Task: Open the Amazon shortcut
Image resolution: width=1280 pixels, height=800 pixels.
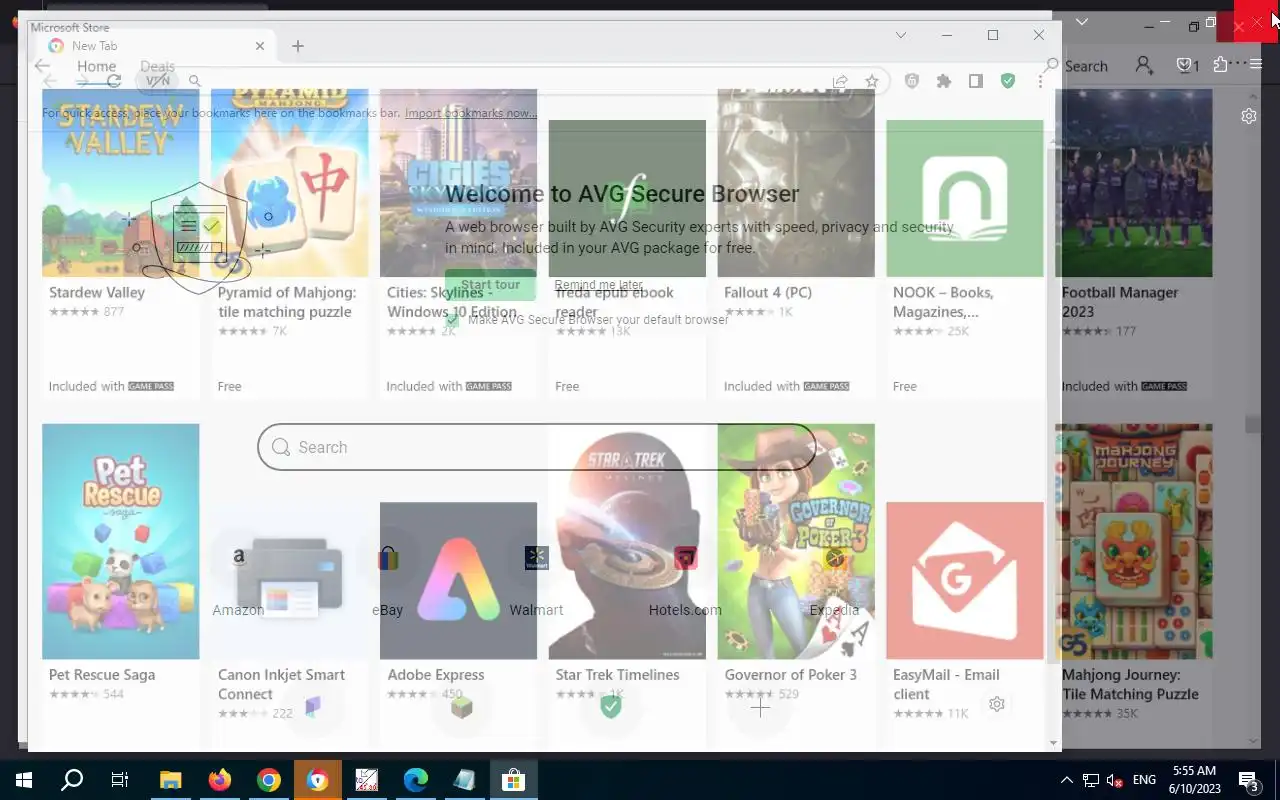Action: click(238, 575)
